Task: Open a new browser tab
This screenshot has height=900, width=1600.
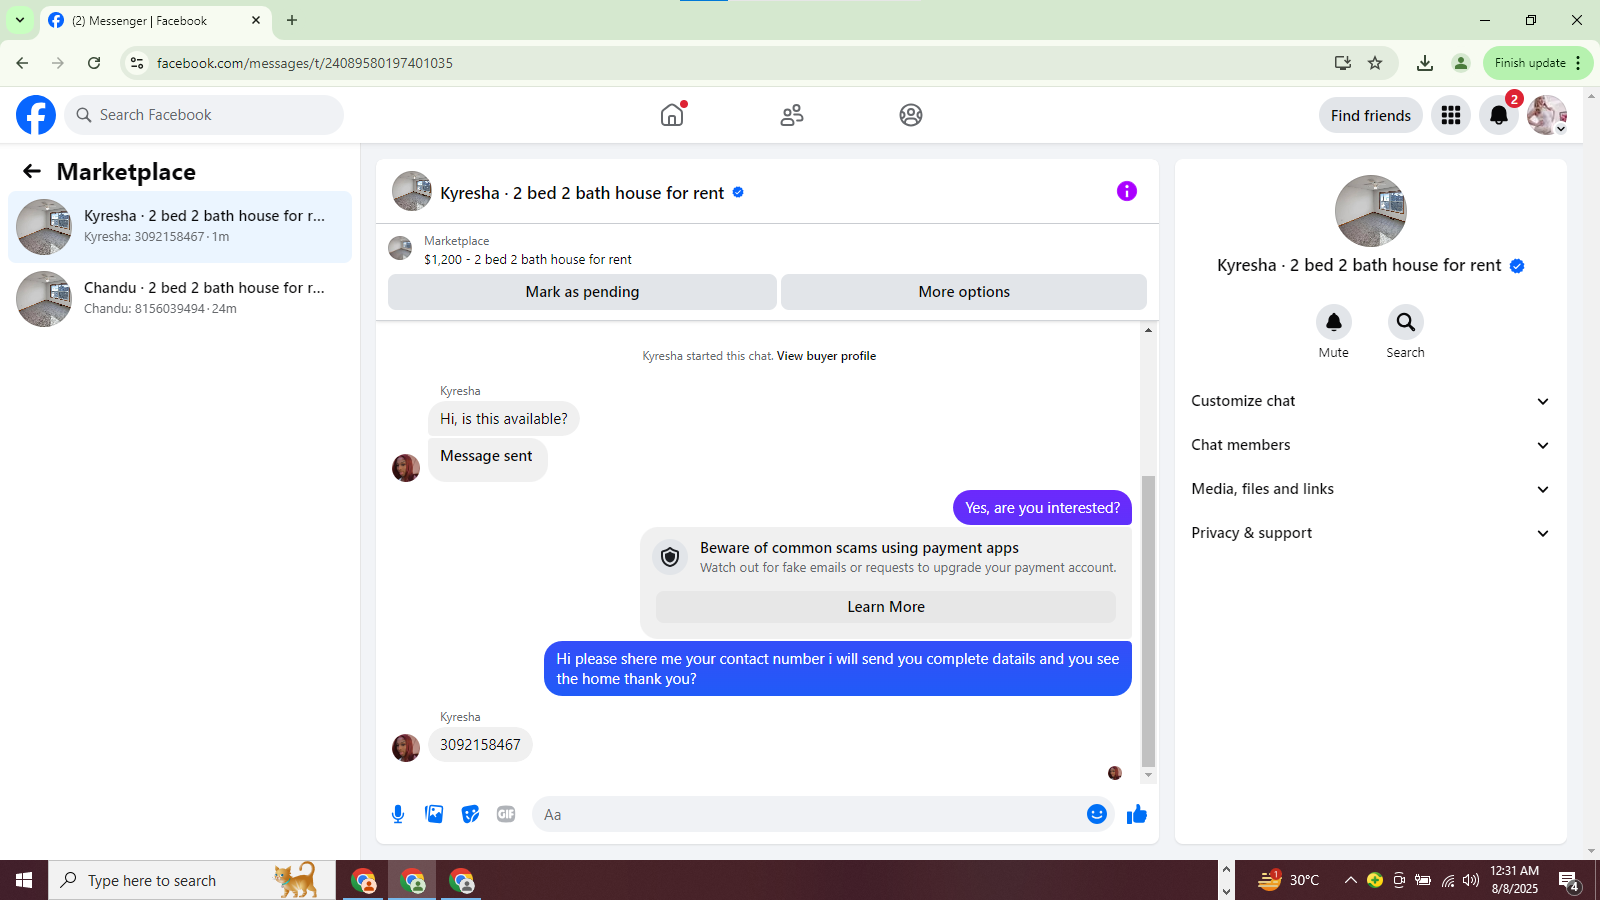Action: 292,20
